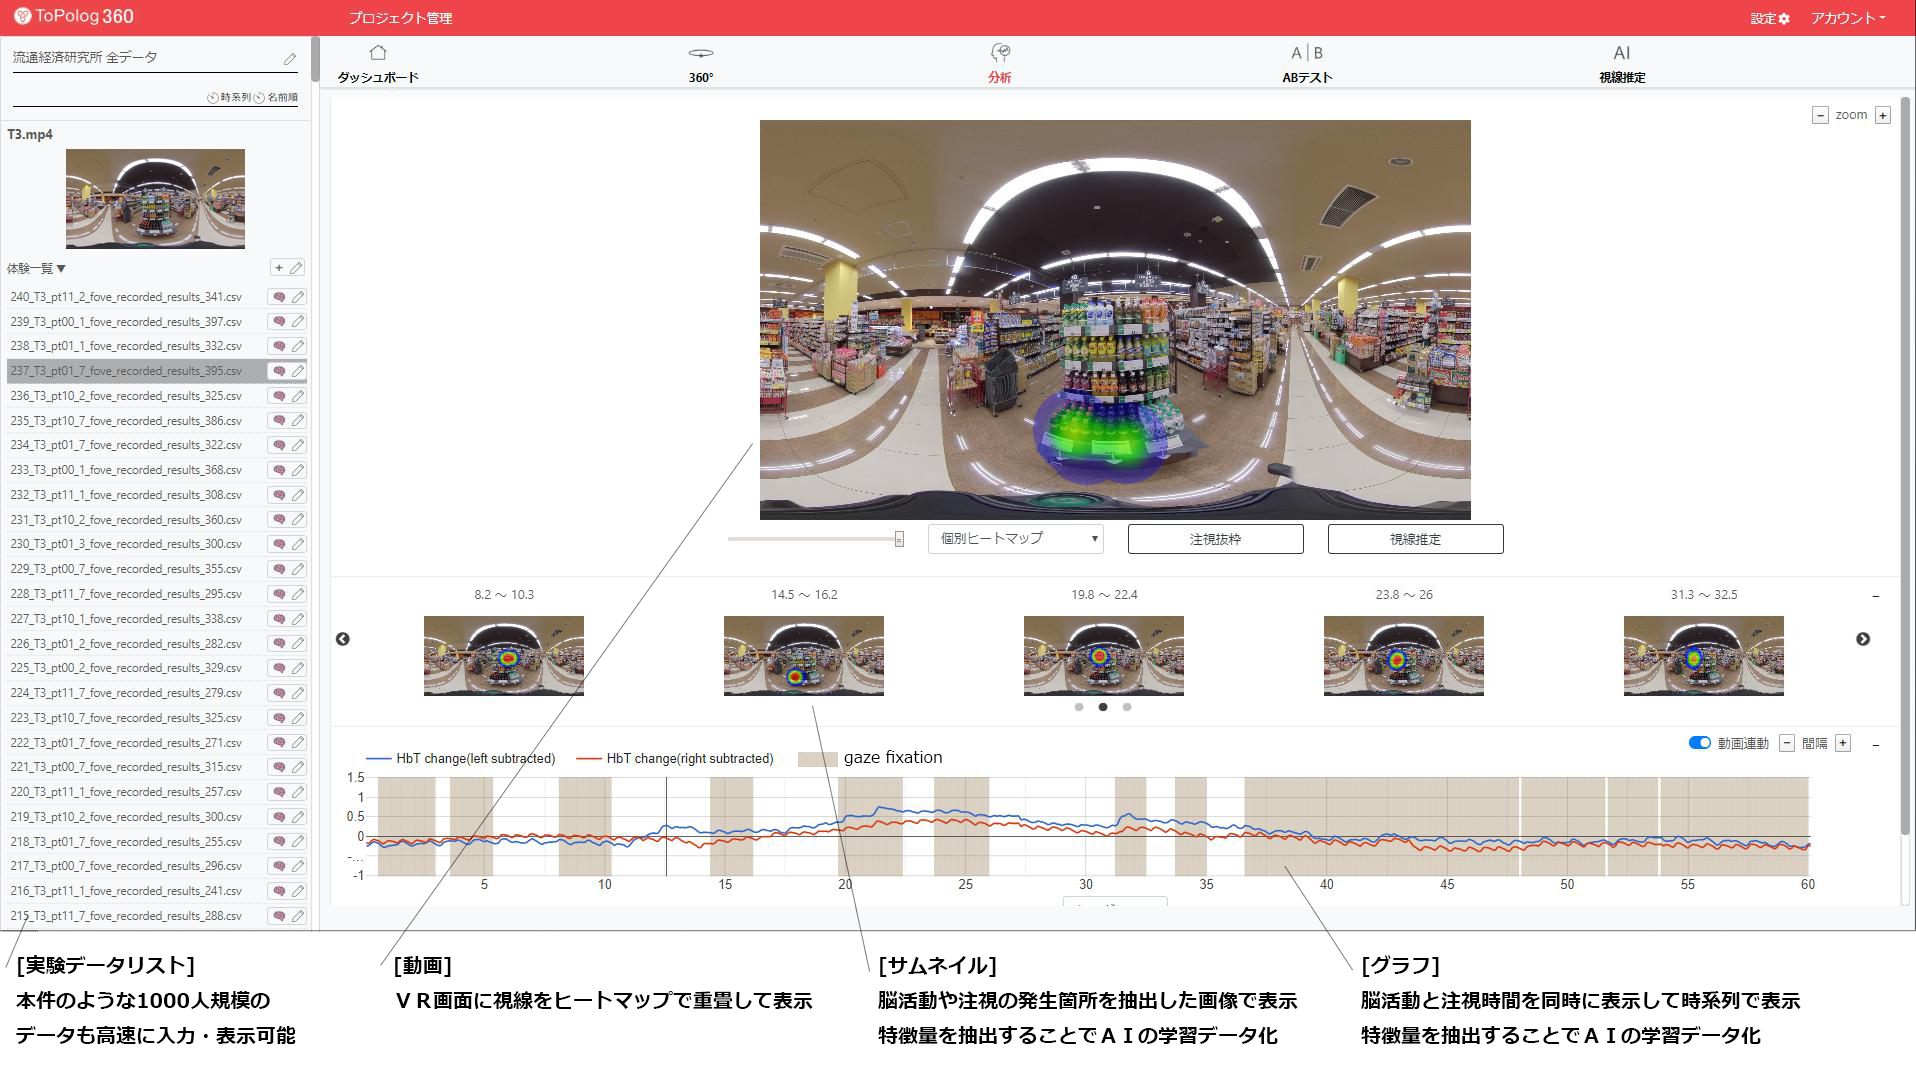Collapse the 体験一覧 experience list
This screenshot has height=1073, width=1916.
tap(36, 268)
